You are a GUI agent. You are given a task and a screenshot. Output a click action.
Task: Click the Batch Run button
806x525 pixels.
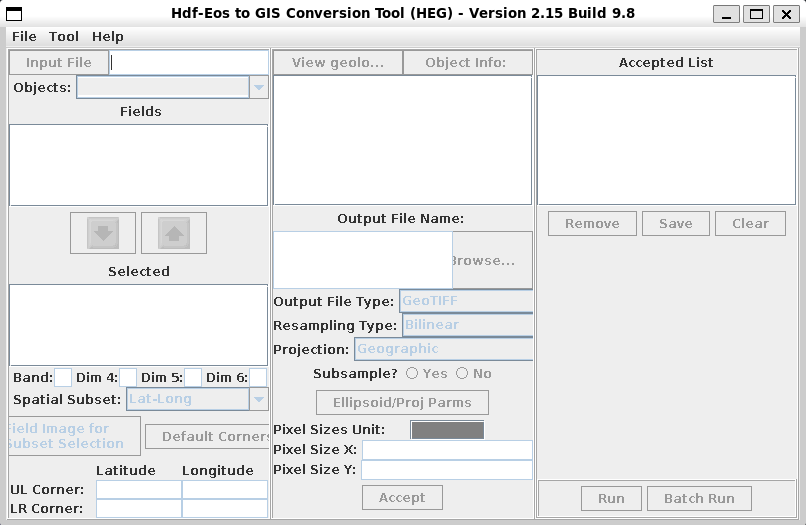tap(699, 498)
